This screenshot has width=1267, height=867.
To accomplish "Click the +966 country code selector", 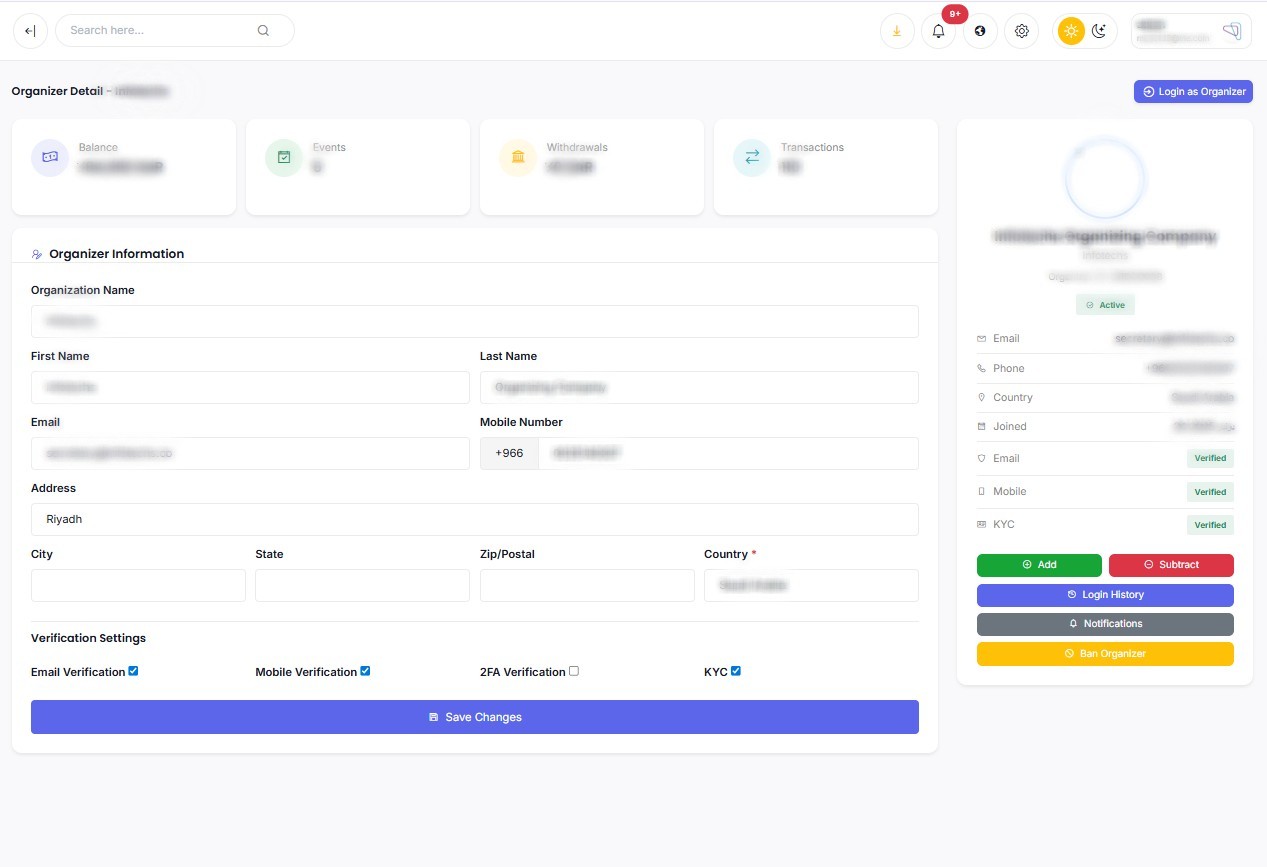I will [509, 453].
